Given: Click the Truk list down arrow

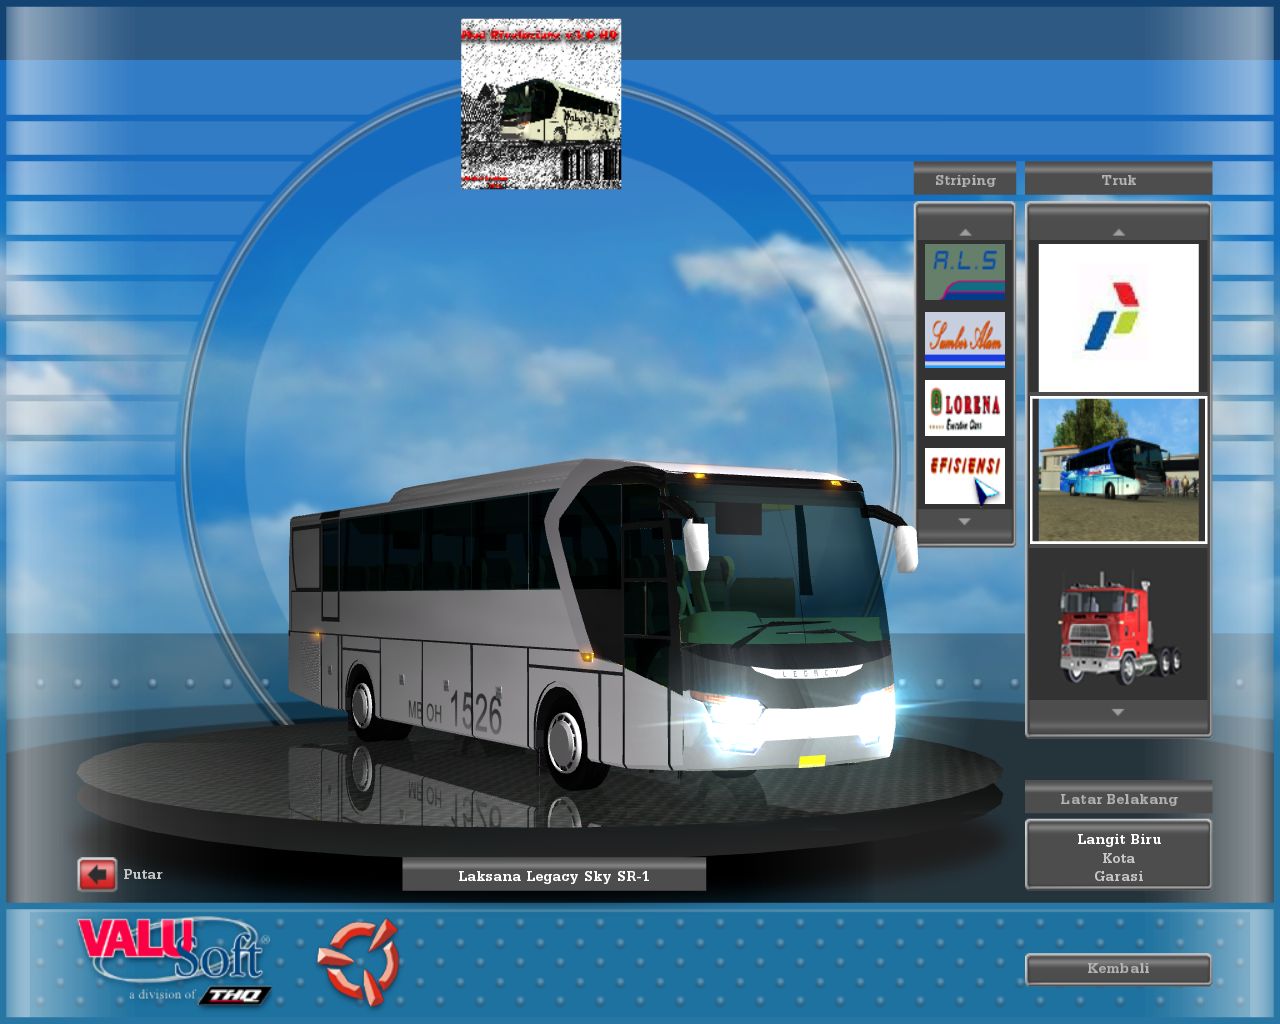Looking at the screenshot, I should (1118, 713).
